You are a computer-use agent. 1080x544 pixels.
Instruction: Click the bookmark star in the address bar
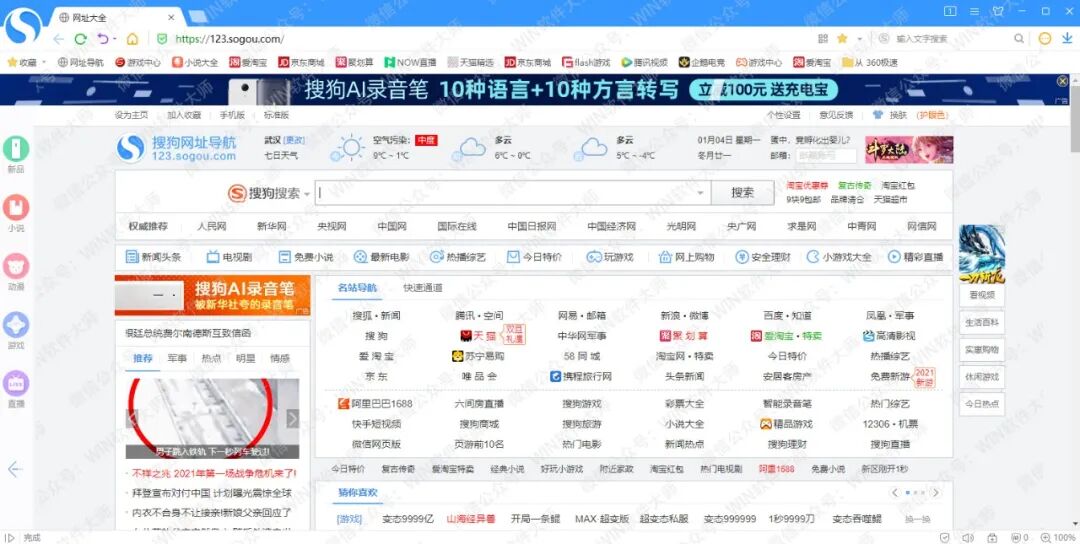(842, 39)
